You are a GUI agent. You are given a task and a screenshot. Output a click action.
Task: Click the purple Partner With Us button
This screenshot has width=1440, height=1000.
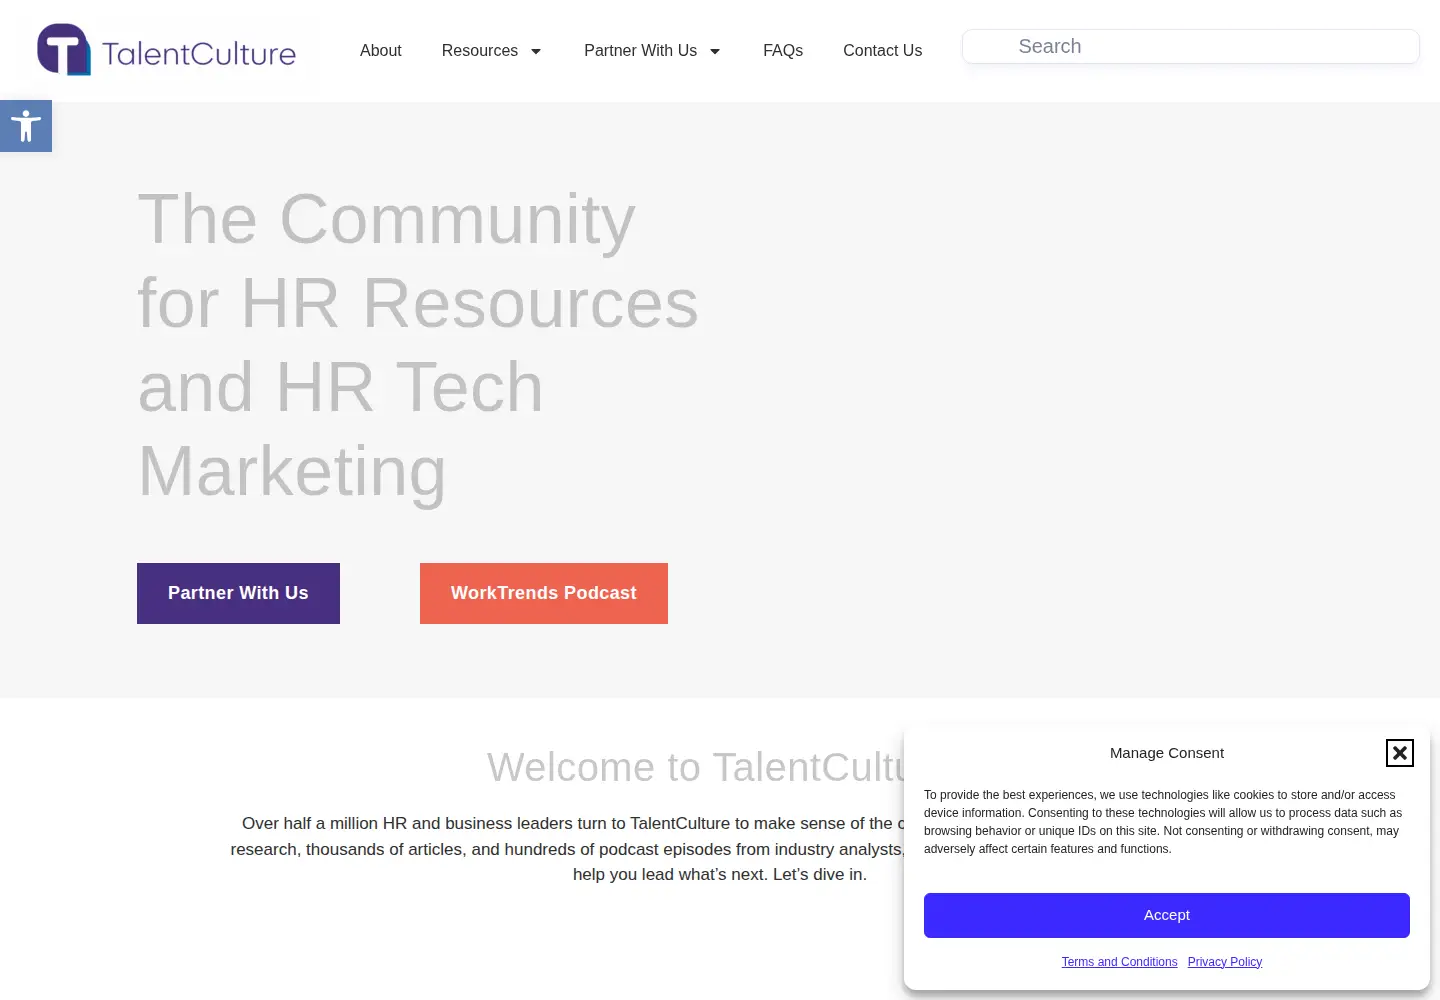pyautogui.click(x=238, y=593)
